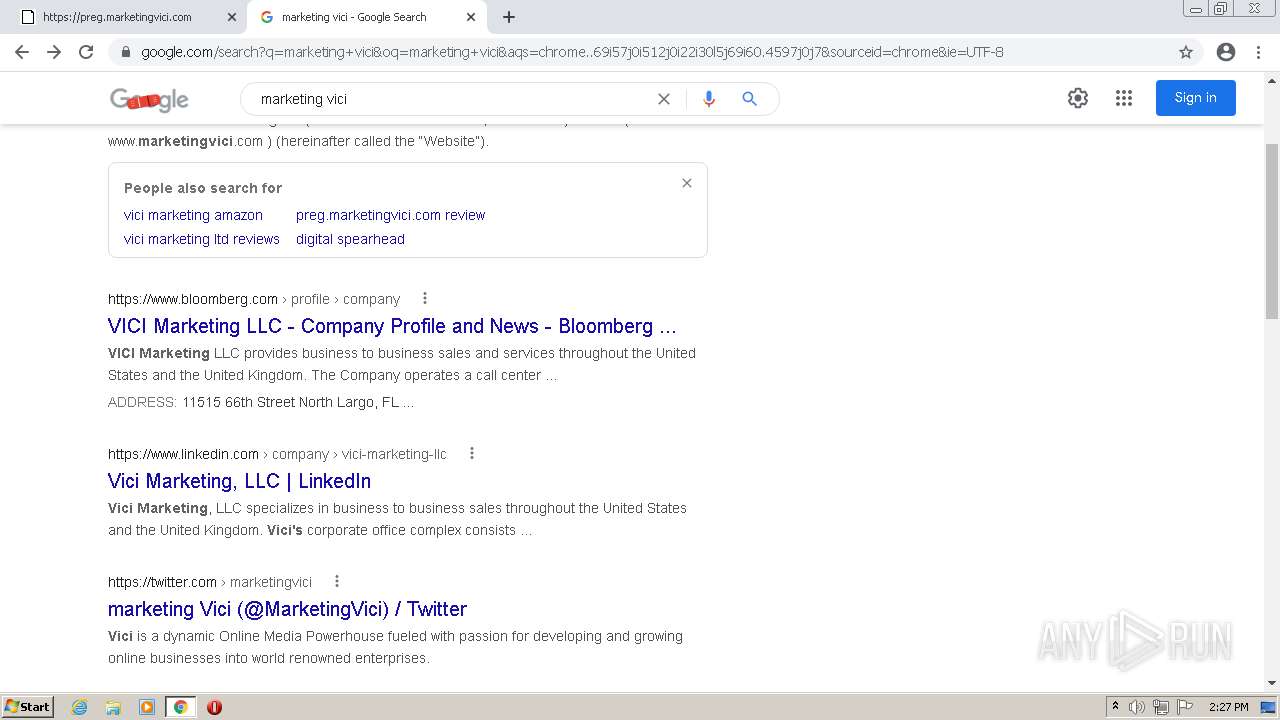Open Action Center flag icon
Viewport: 1280px width, 720px height.
1185,707
